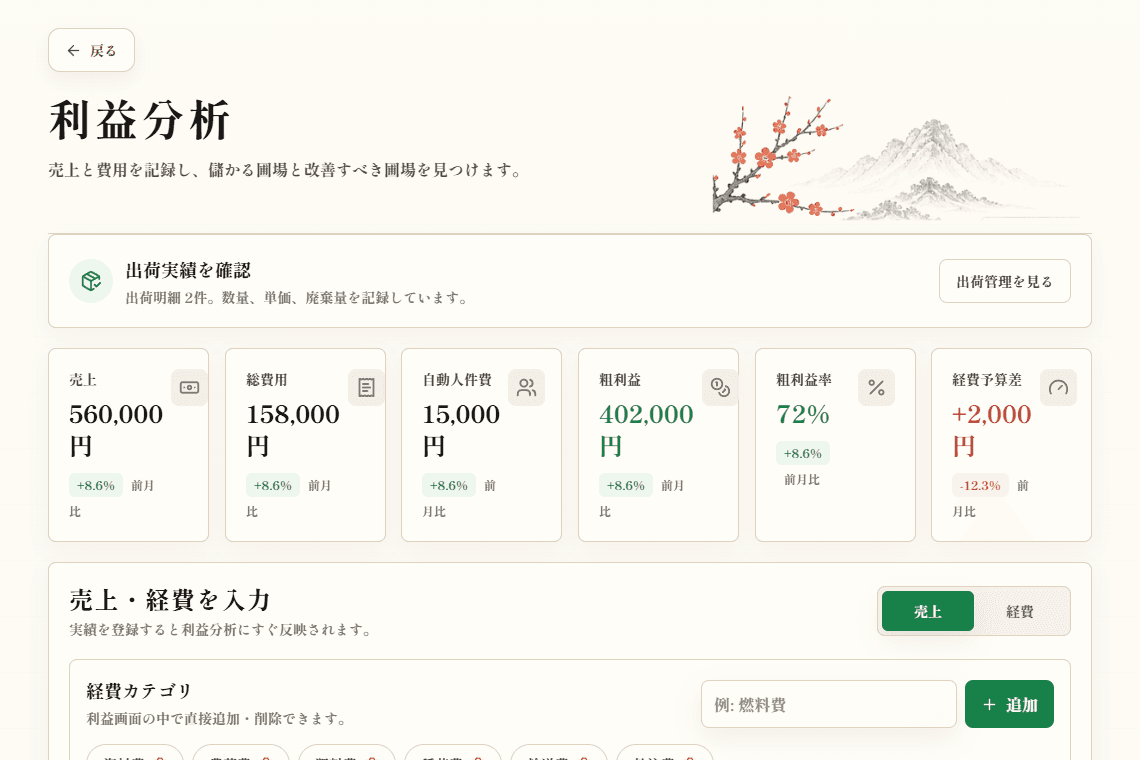
Task: Click the receipt icon on the 総費用 card
Action: [366, 388]
